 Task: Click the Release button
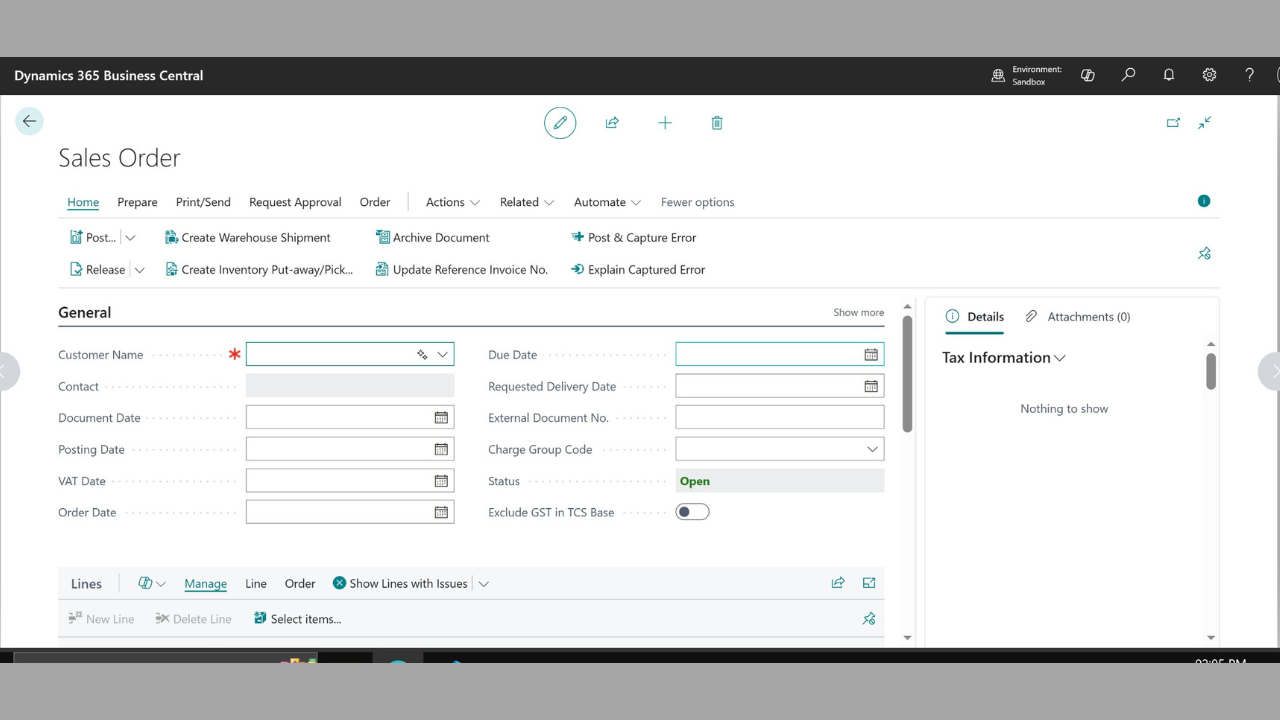(97, 270)
